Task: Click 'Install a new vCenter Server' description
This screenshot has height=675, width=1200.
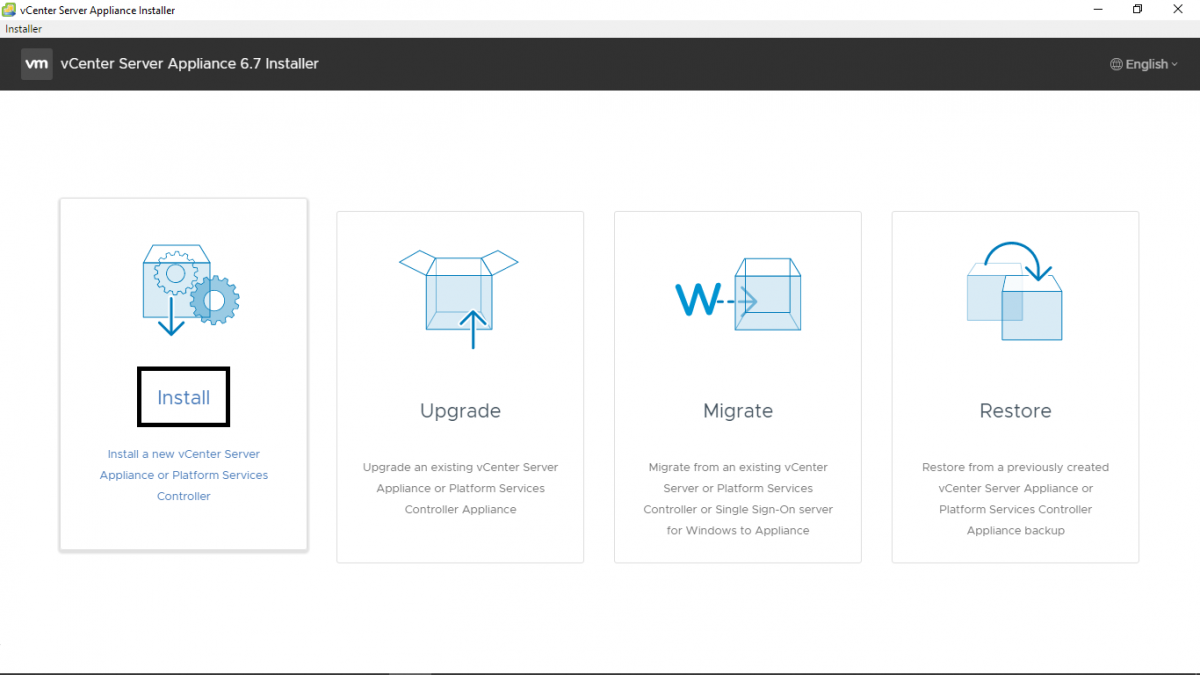Action: coord(184,475)
